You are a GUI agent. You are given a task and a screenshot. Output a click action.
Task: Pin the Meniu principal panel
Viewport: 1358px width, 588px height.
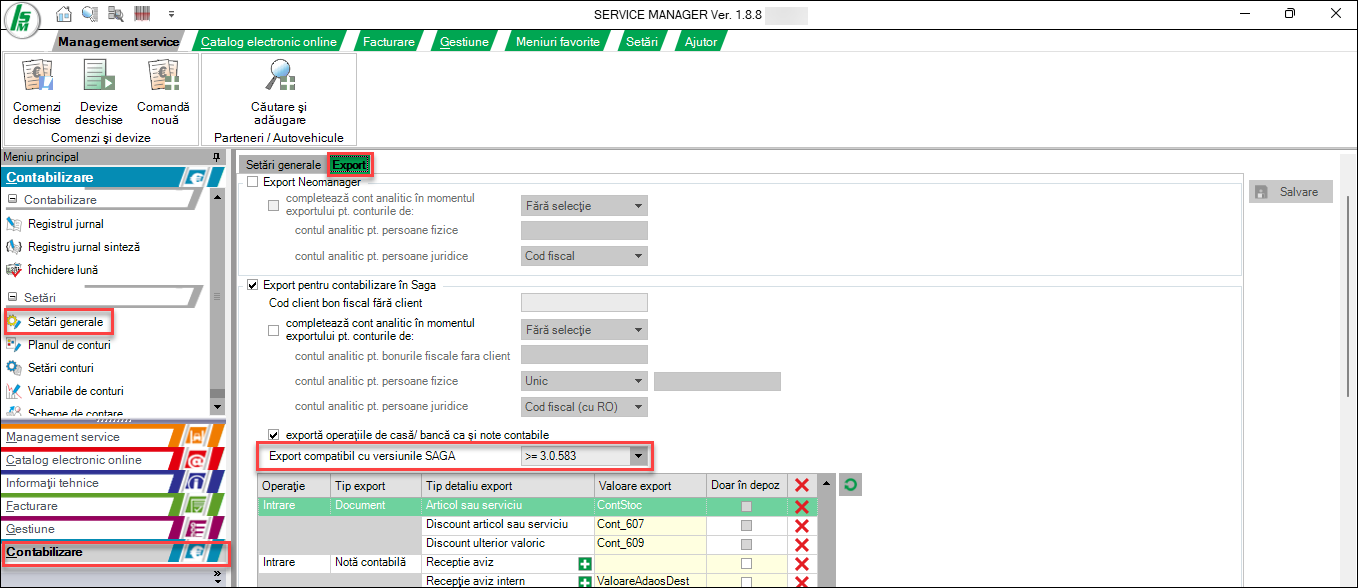[x=217, y=157]
